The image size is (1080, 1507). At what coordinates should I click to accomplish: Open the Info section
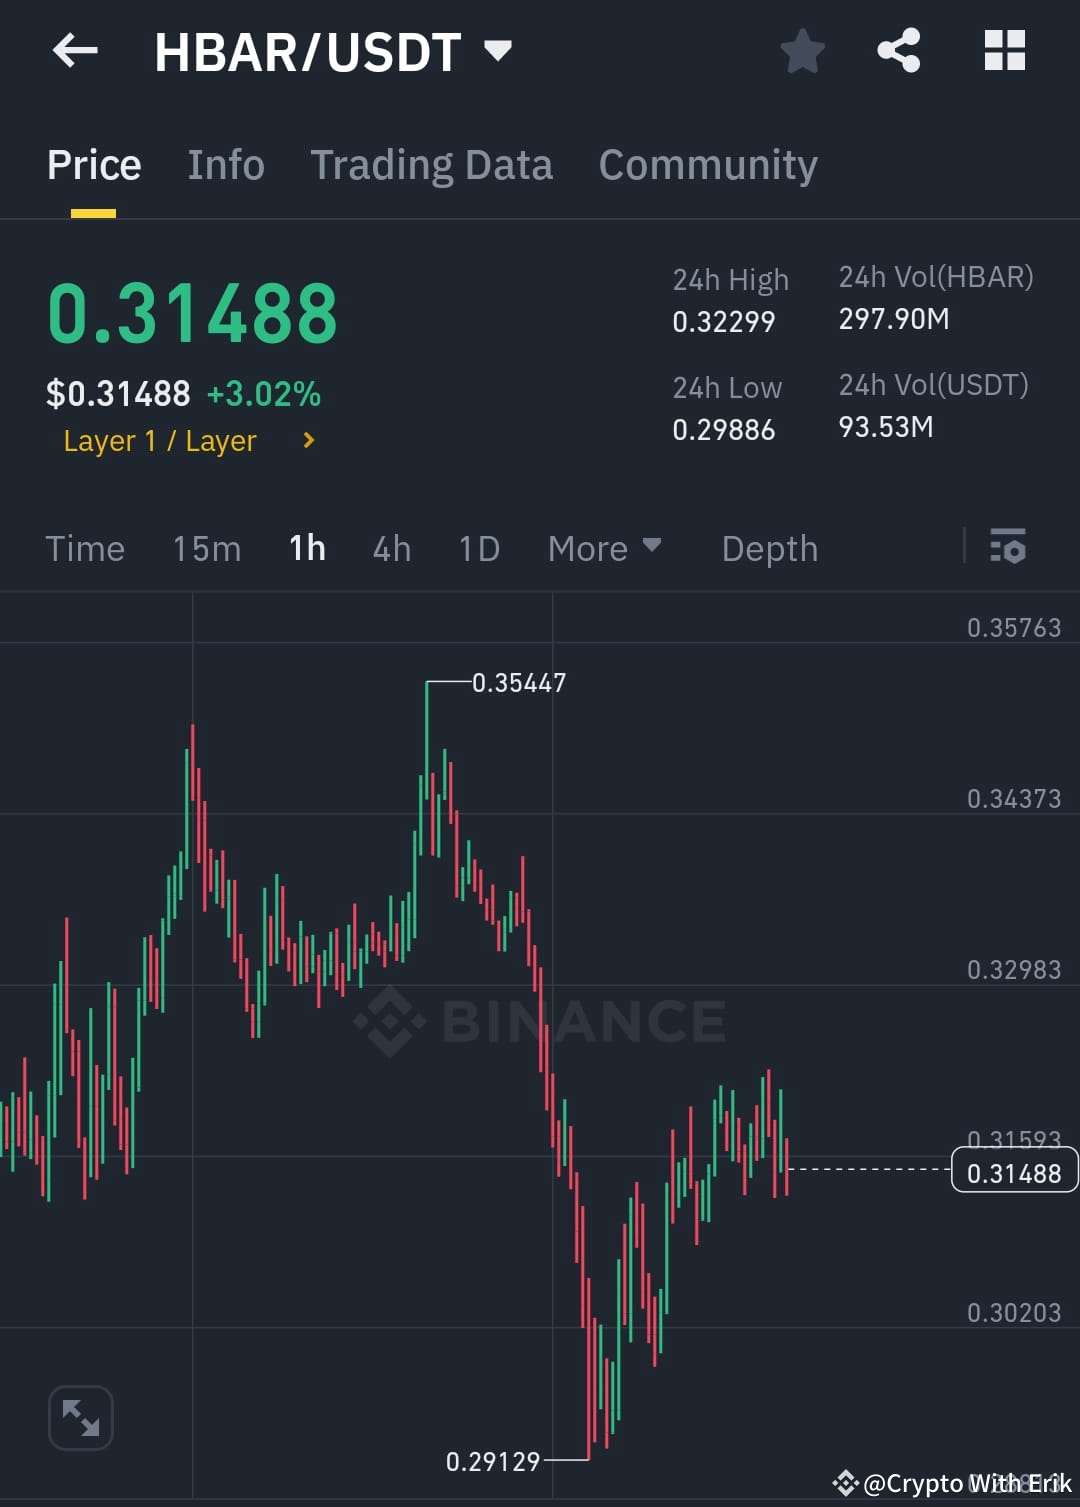tap(225, 164)
